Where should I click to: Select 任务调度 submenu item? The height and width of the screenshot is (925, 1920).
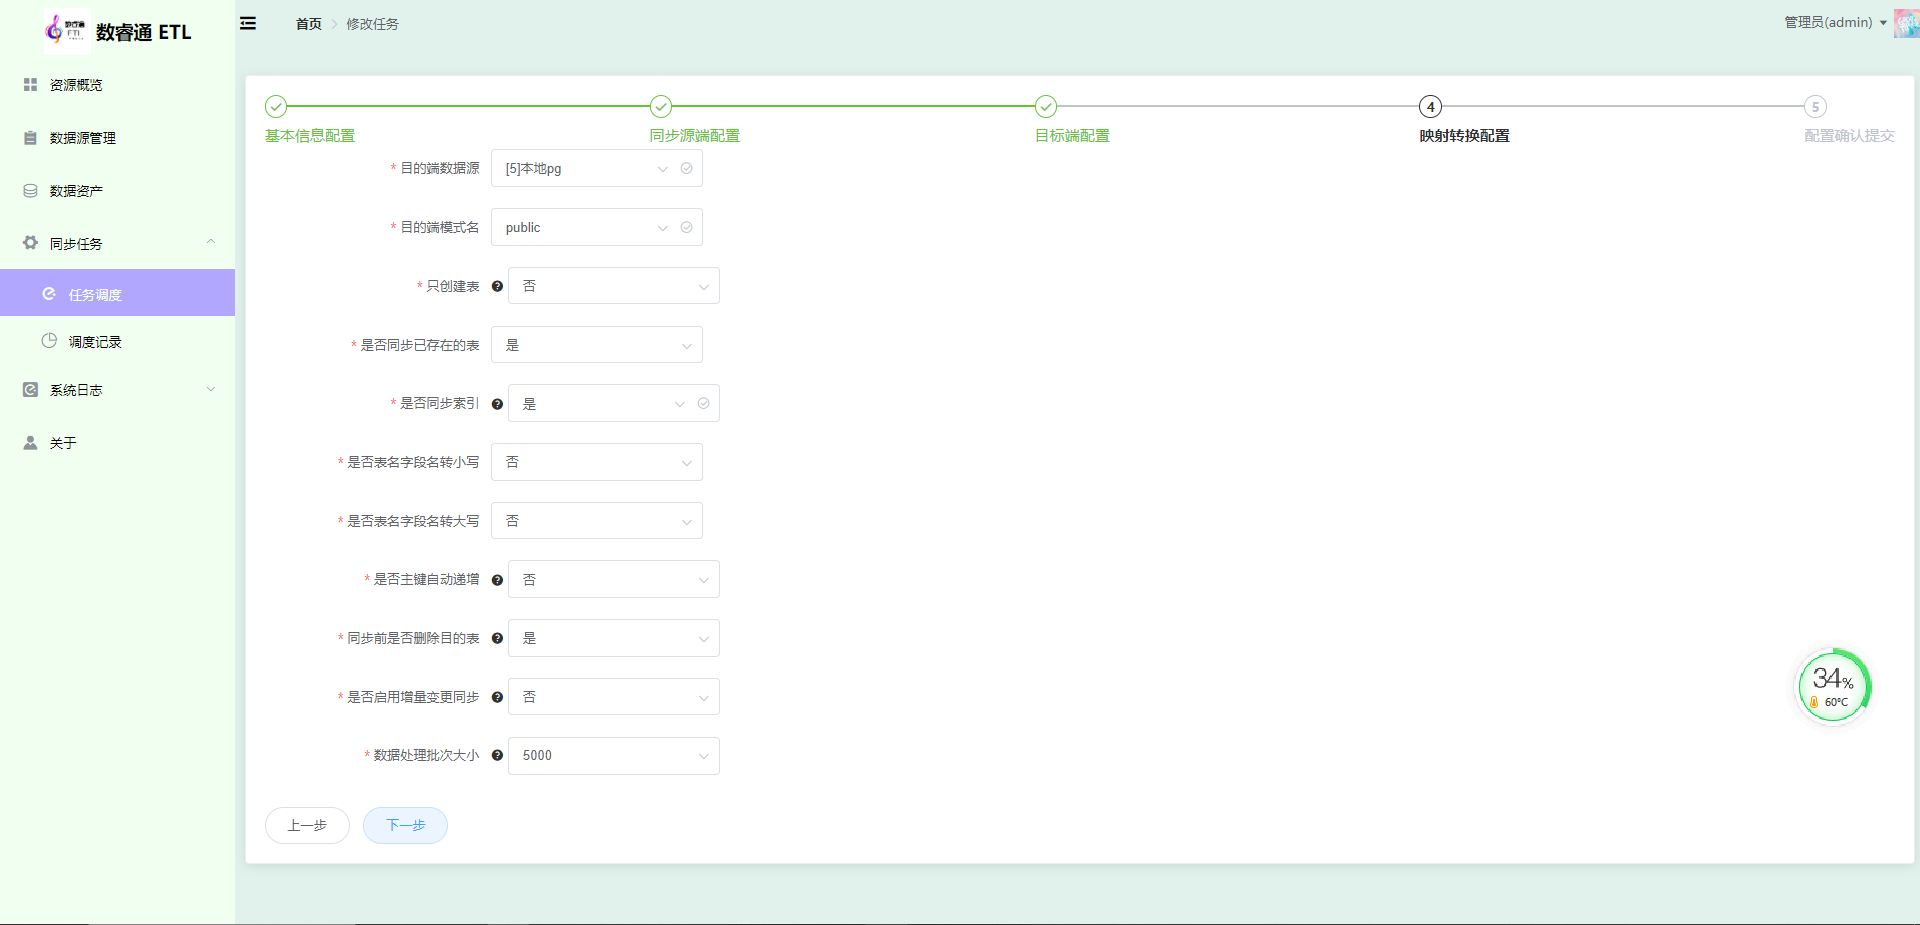pyautogui.click(x=117, y=293)
